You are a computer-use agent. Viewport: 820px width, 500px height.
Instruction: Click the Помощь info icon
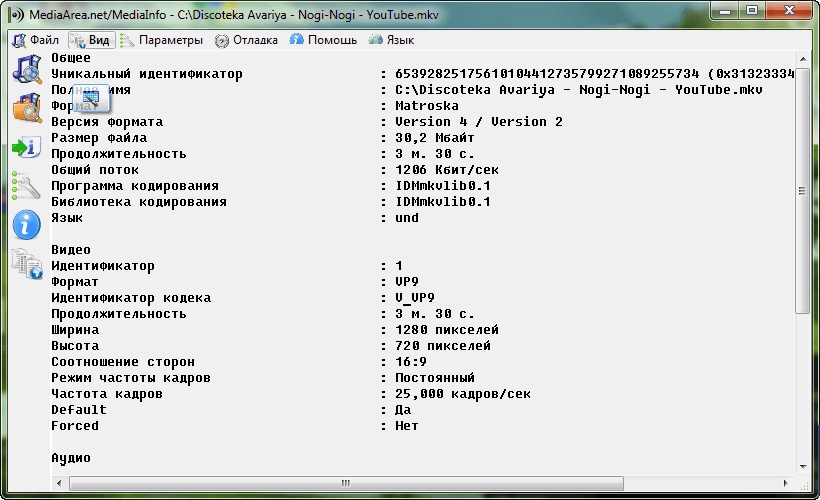coord(297,40)
